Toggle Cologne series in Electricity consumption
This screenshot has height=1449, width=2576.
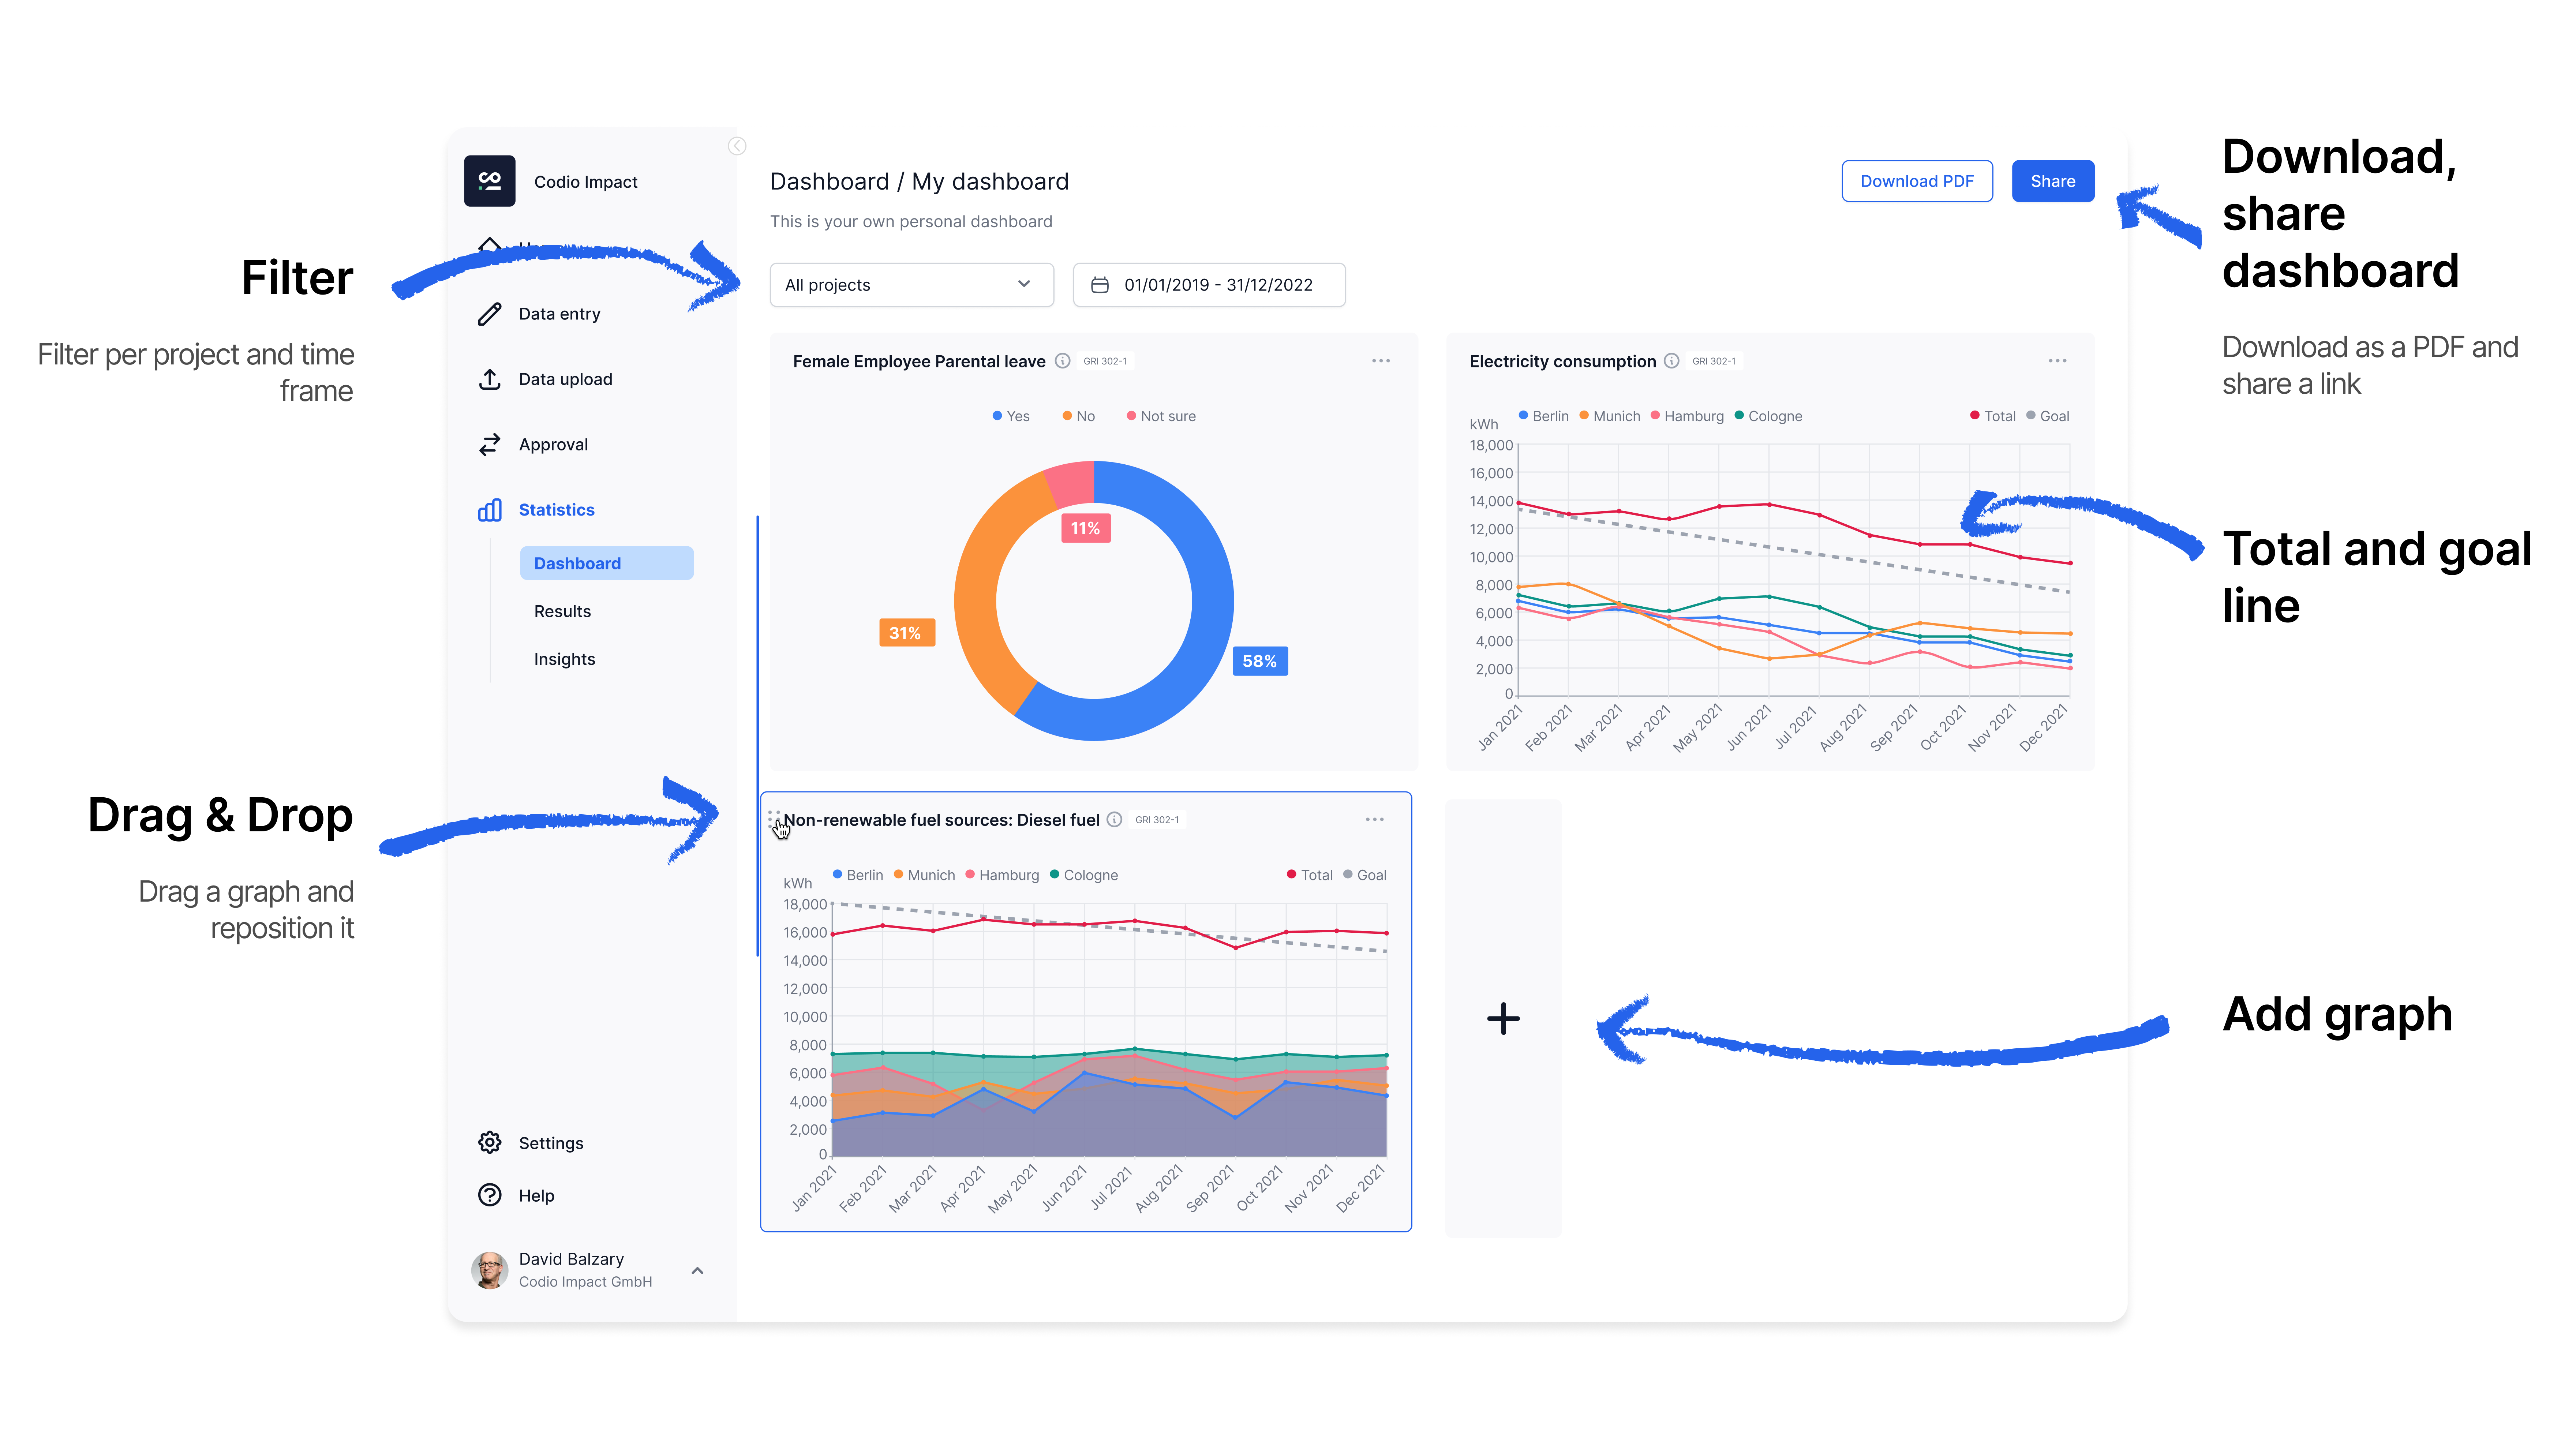(x=1768, y=416)
